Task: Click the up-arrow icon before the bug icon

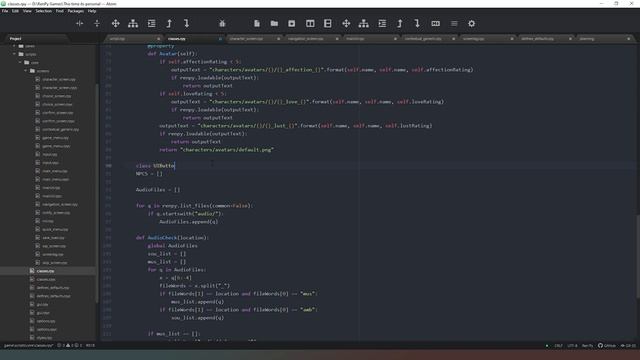Action: click(x=169, y=23)
